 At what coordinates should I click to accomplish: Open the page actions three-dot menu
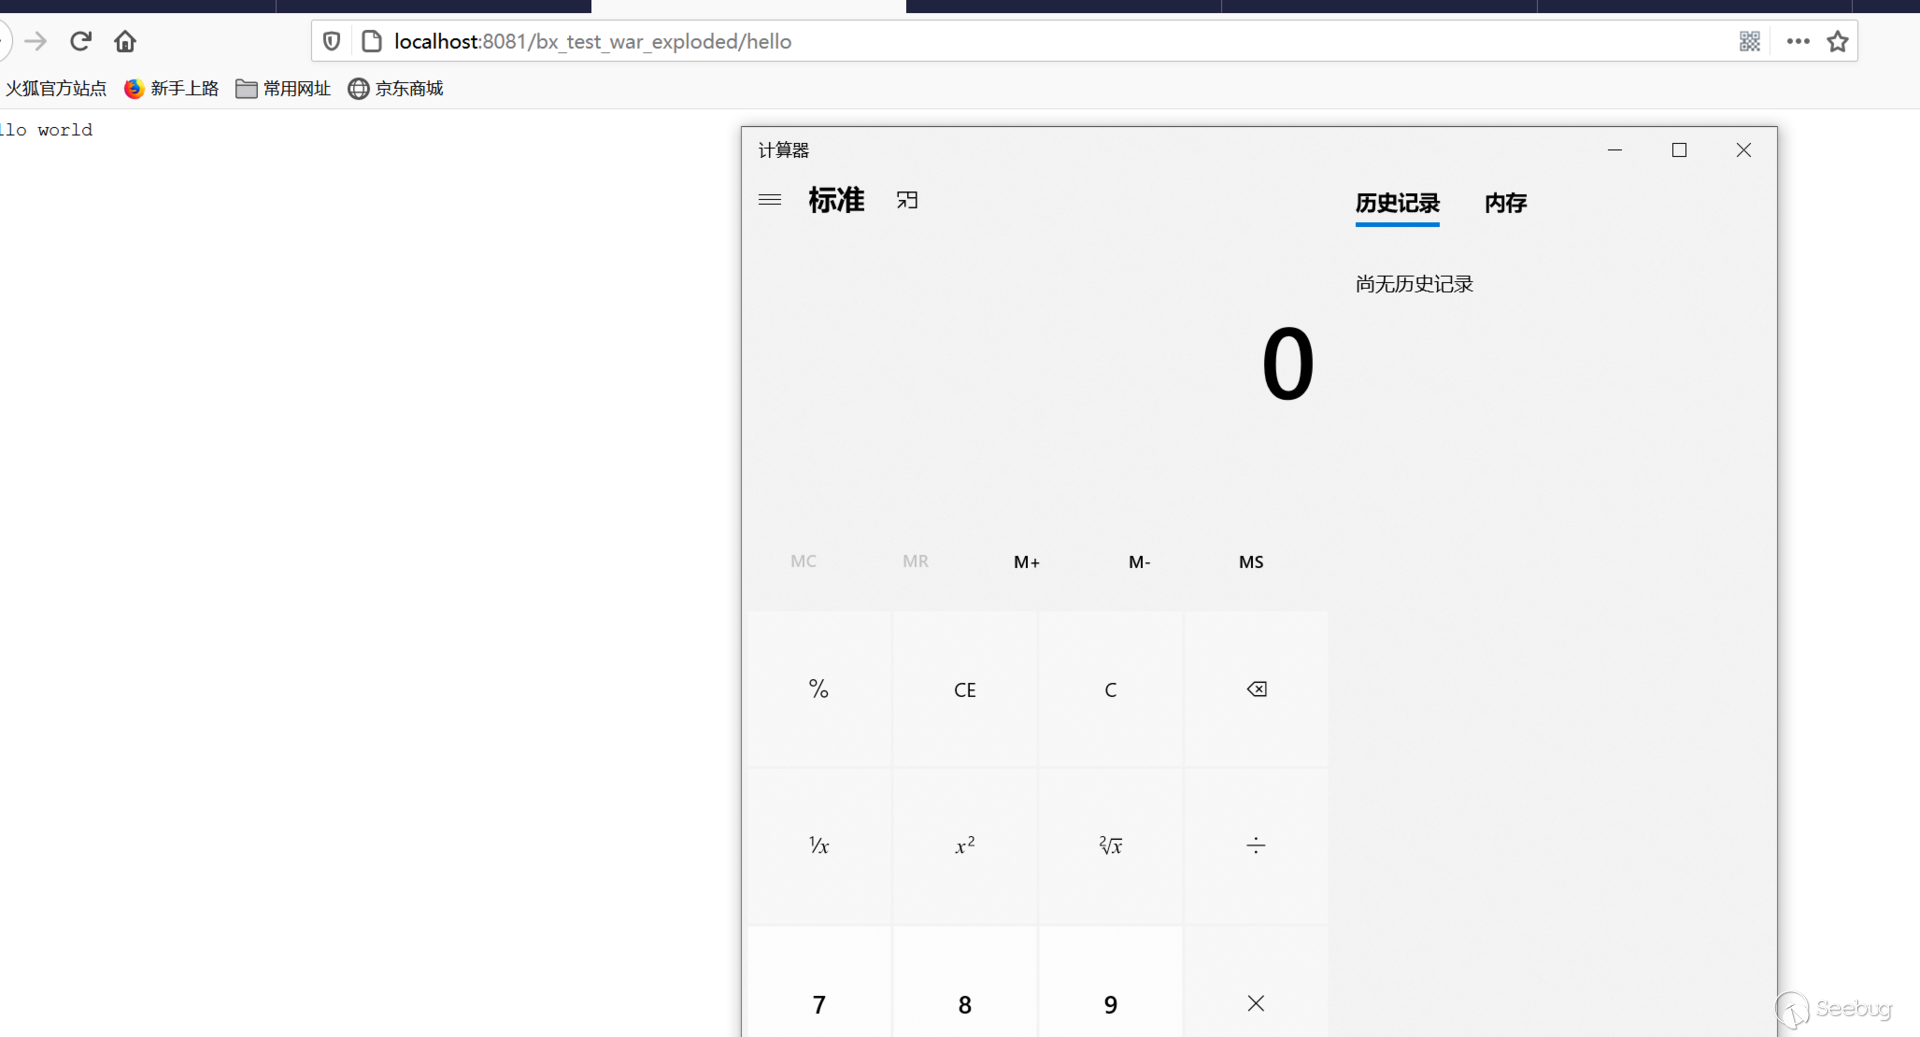click(x=1798, y=41)
